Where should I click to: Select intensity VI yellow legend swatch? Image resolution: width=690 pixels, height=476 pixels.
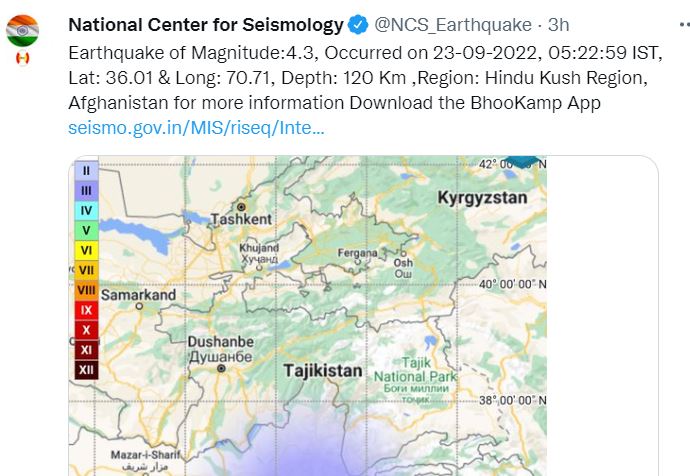(86, 250)
